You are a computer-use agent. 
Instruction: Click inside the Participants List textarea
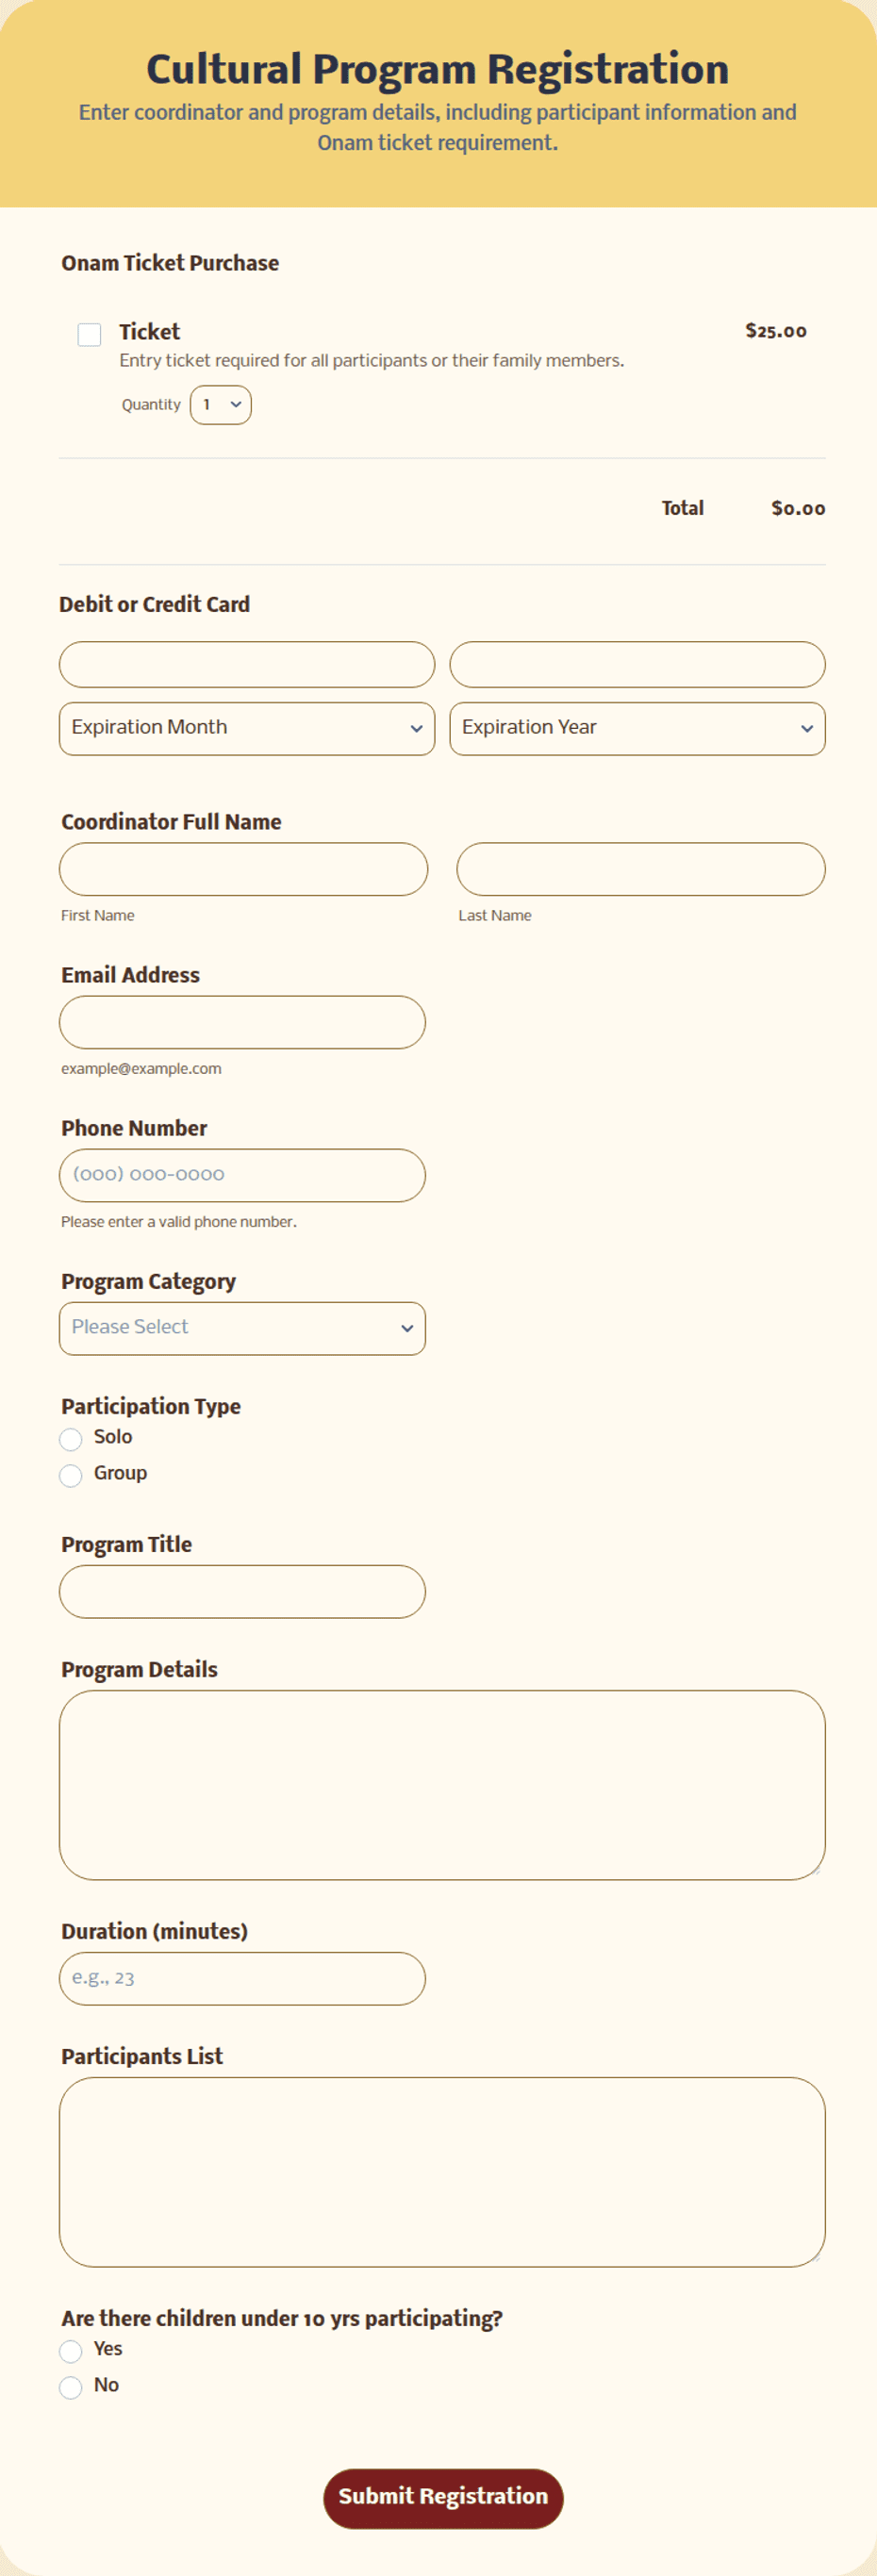click(442, 2172)
